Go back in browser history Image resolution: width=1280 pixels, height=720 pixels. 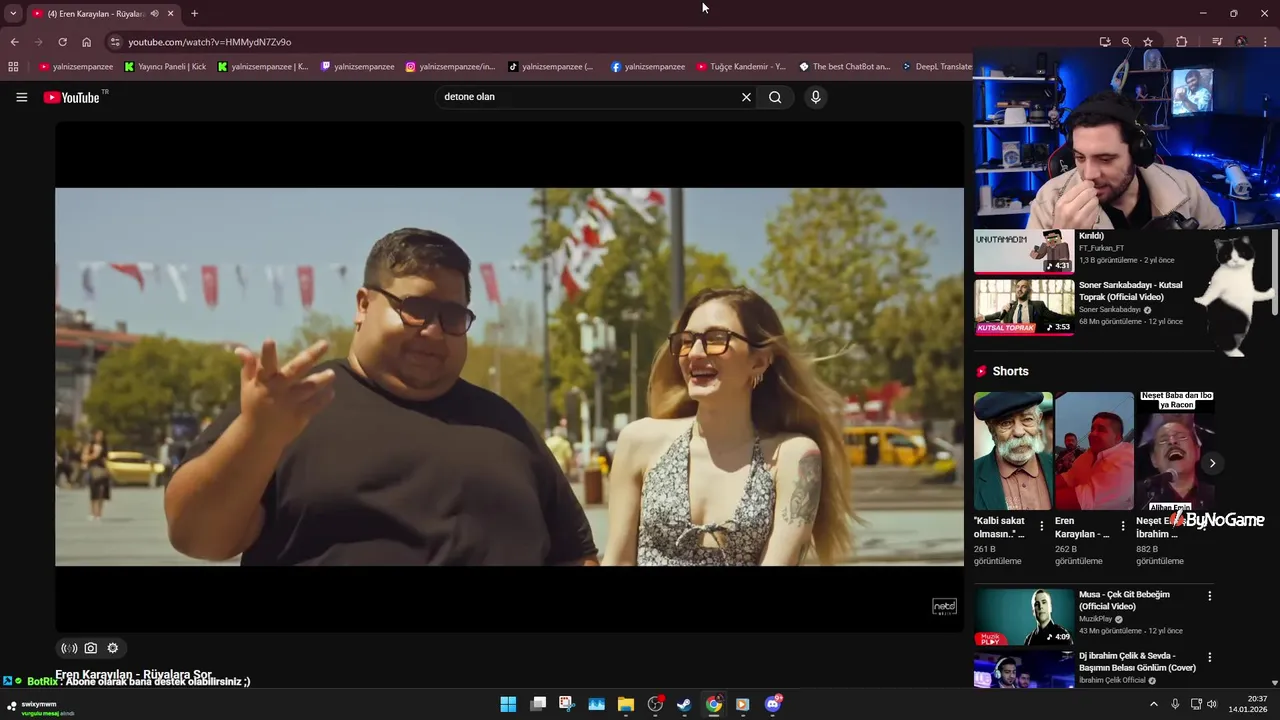click(14, 42)
